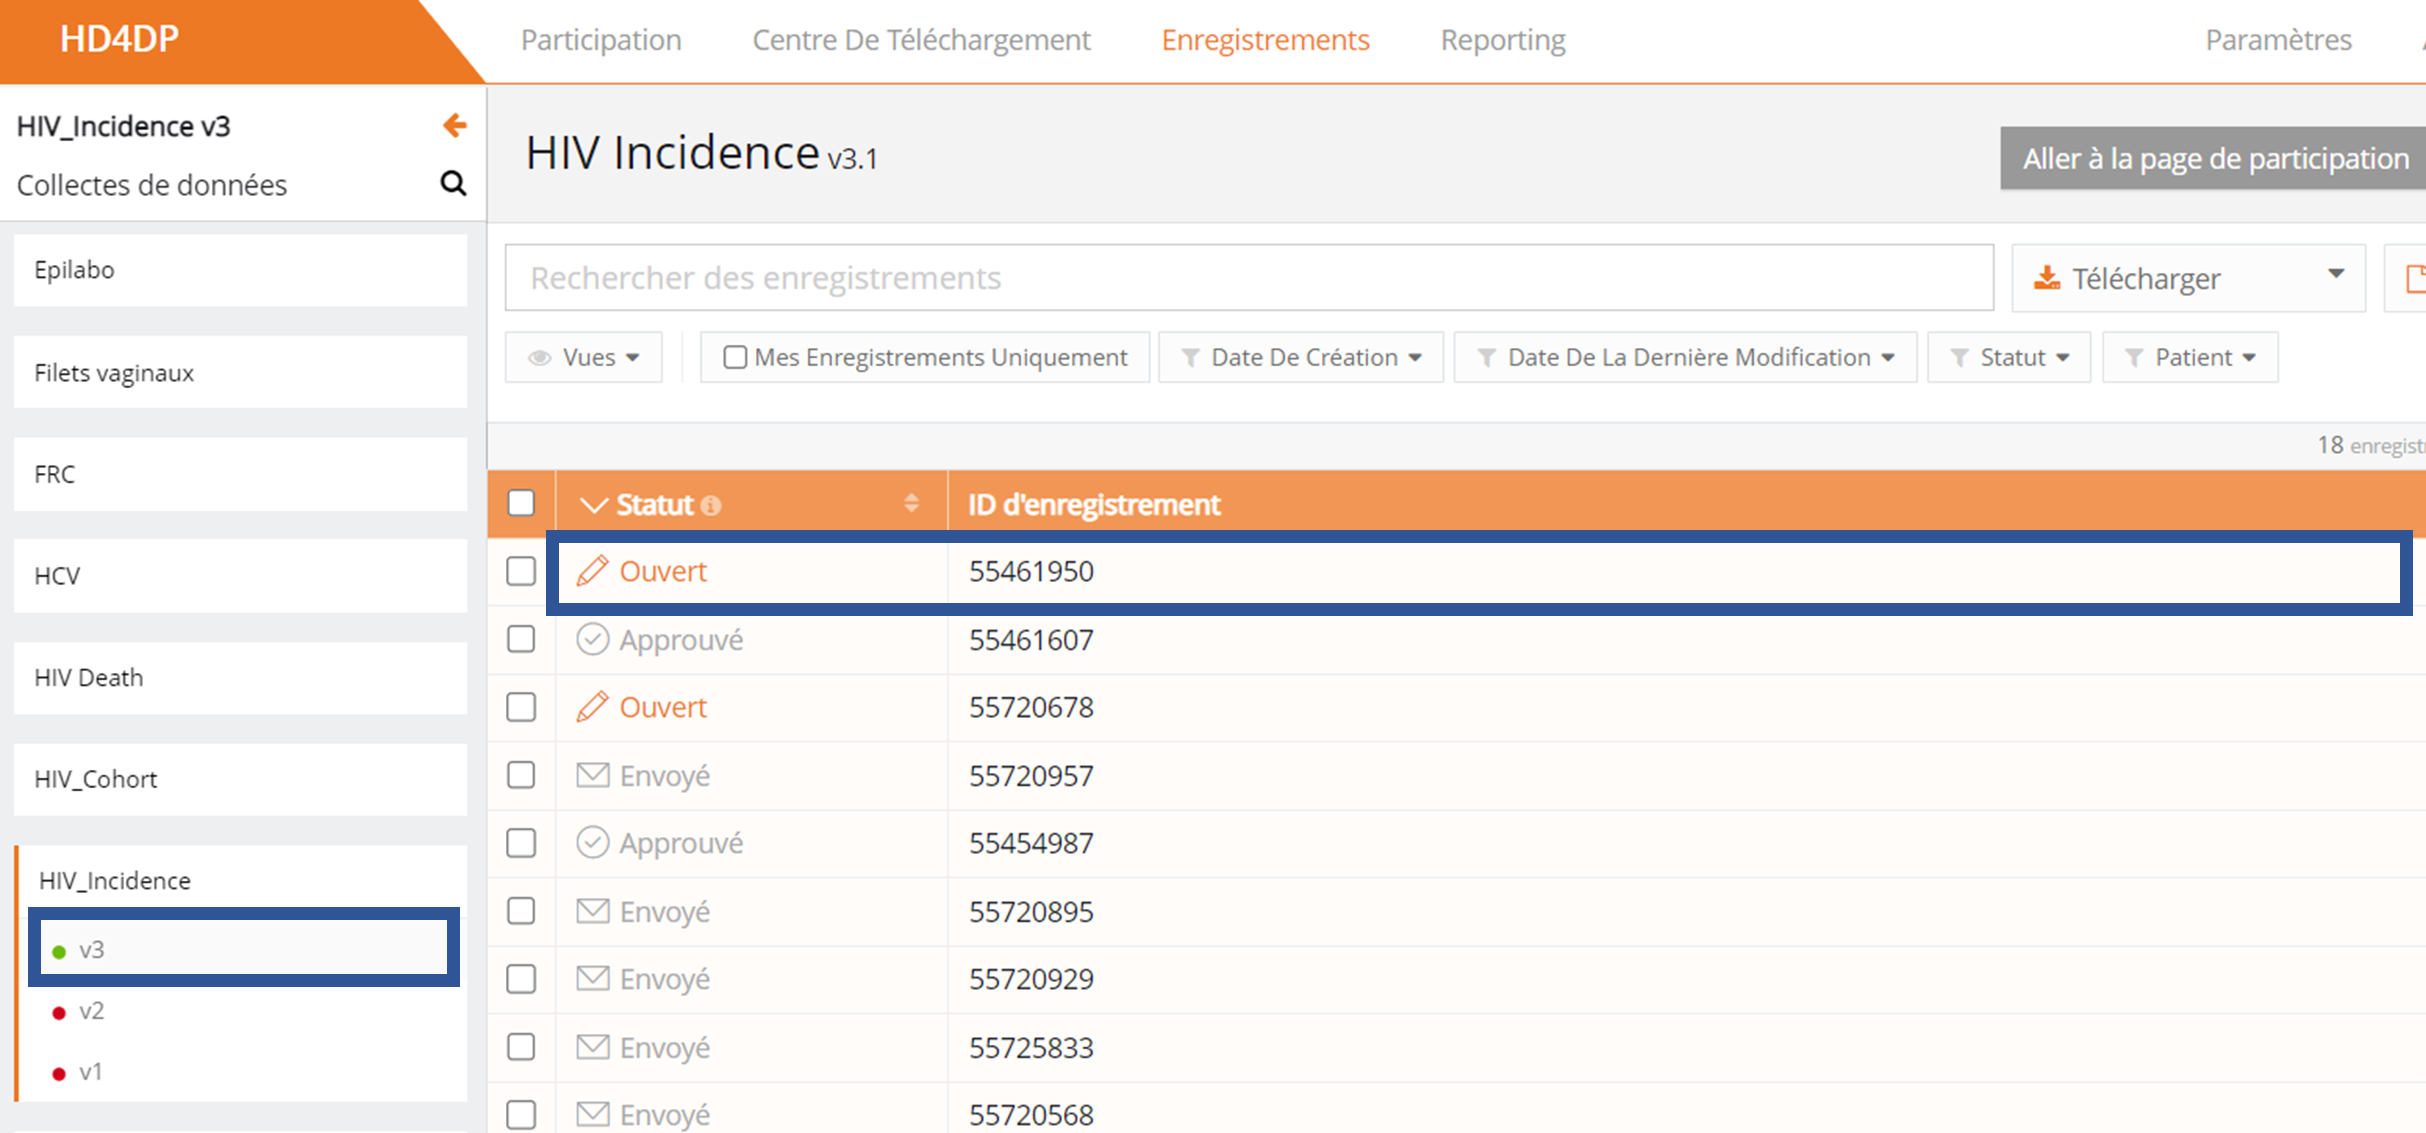Click Aller à la page de participation button
Screen dimensions: 2426x1133
click(x=2214, y=158)
